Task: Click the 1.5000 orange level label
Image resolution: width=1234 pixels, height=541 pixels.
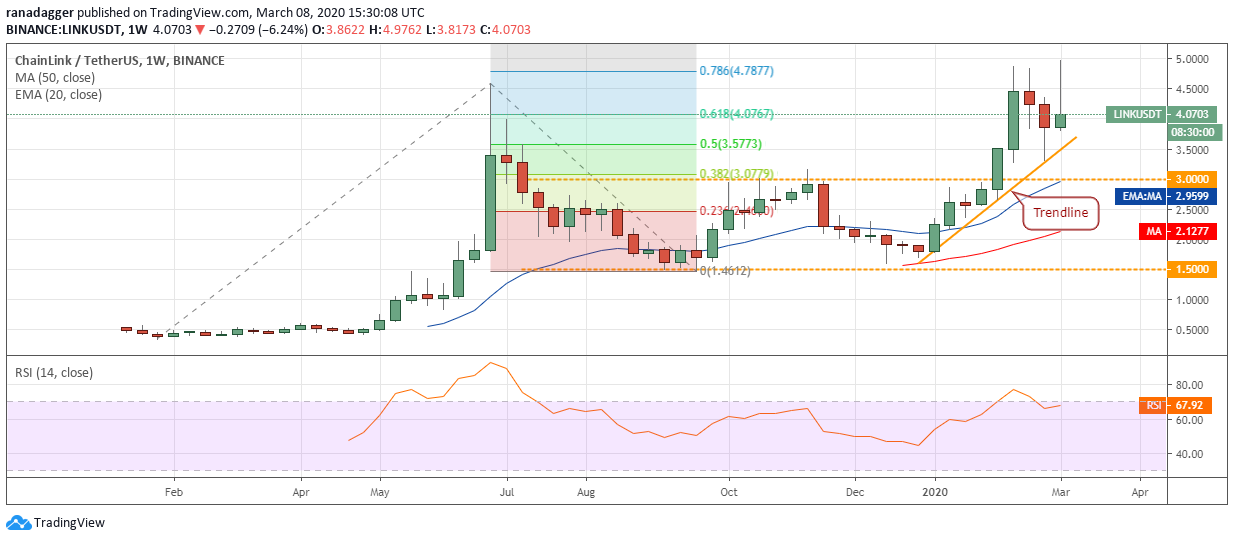Action: 1194,269
